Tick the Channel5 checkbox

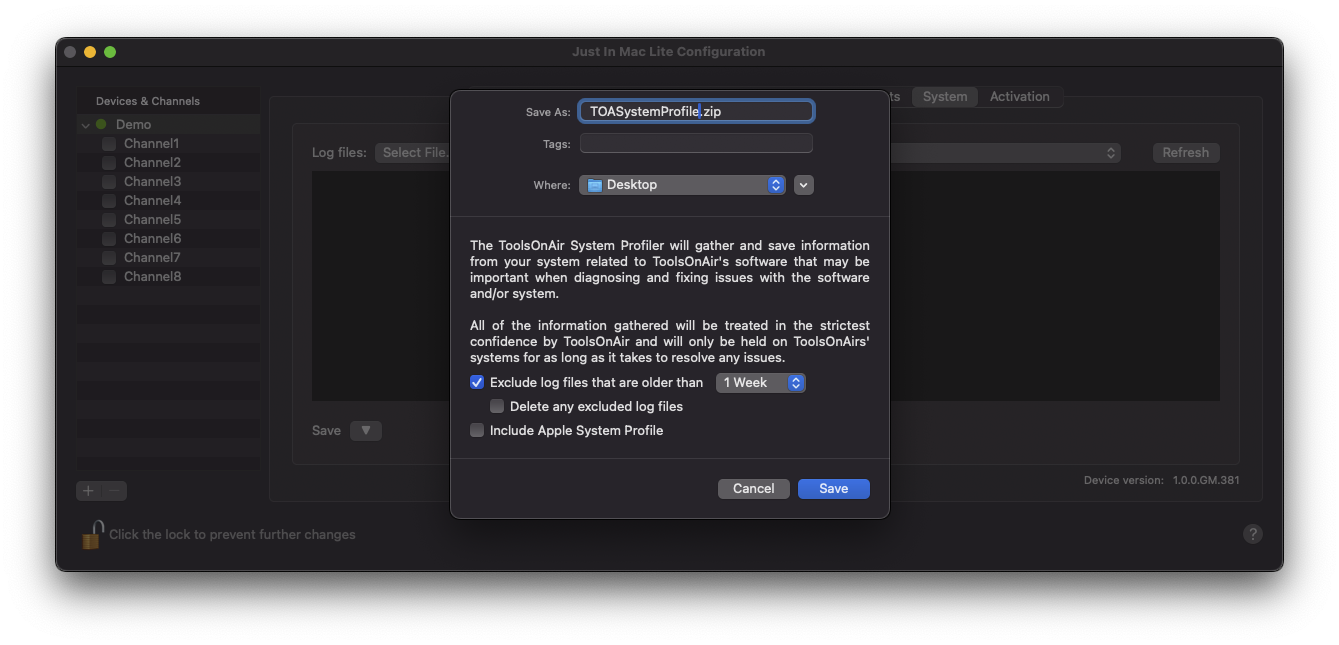[x=109, y=220]
